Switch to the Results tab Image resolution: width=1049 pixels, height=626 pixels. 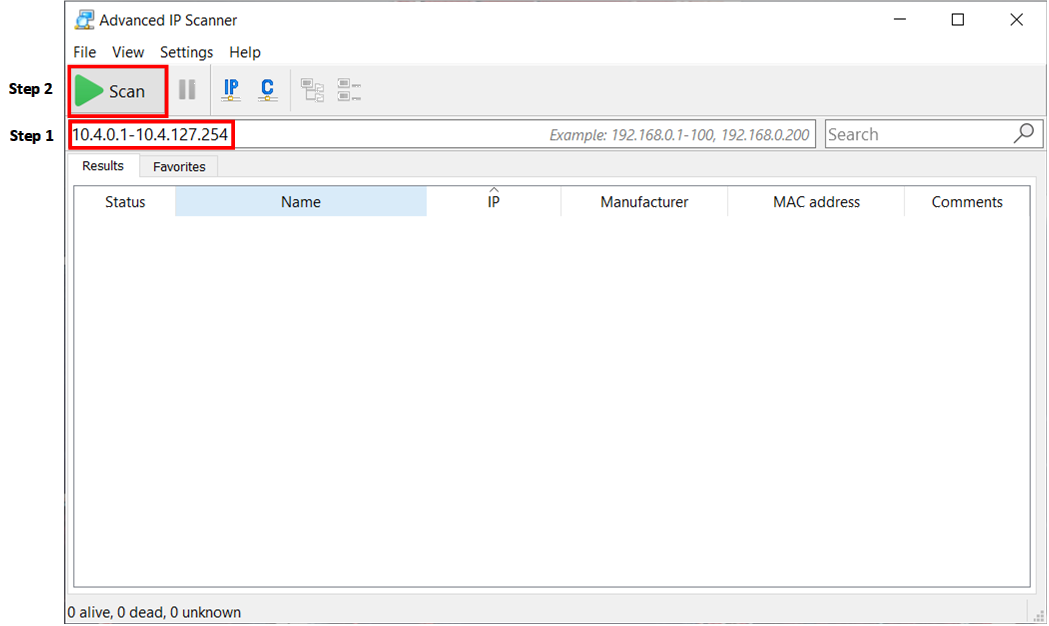coord(103,166)
